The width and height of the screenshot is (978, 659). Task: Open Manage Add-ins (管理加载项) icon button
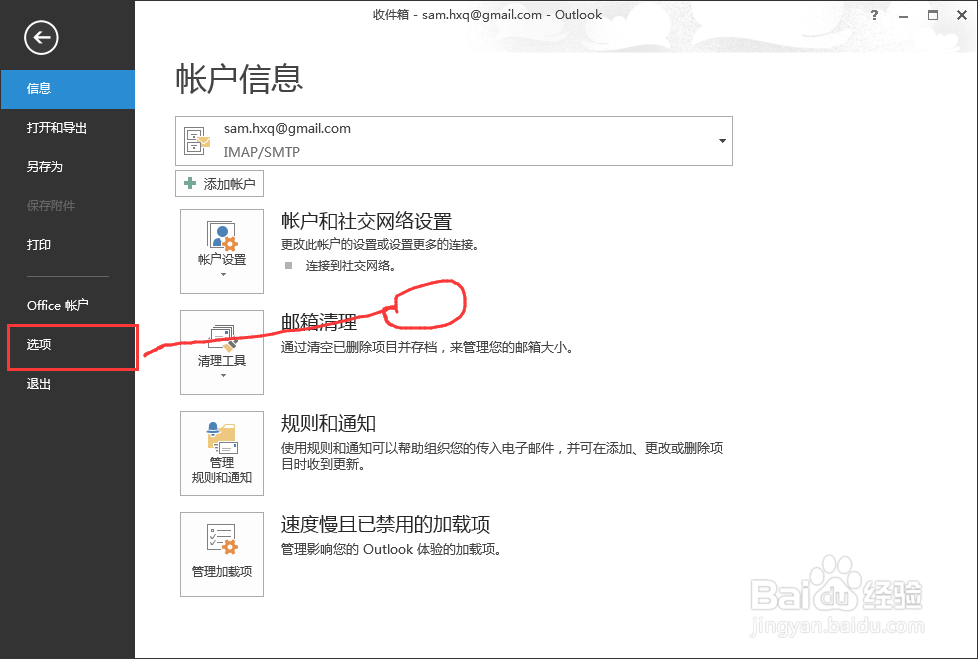pos(221,554)
